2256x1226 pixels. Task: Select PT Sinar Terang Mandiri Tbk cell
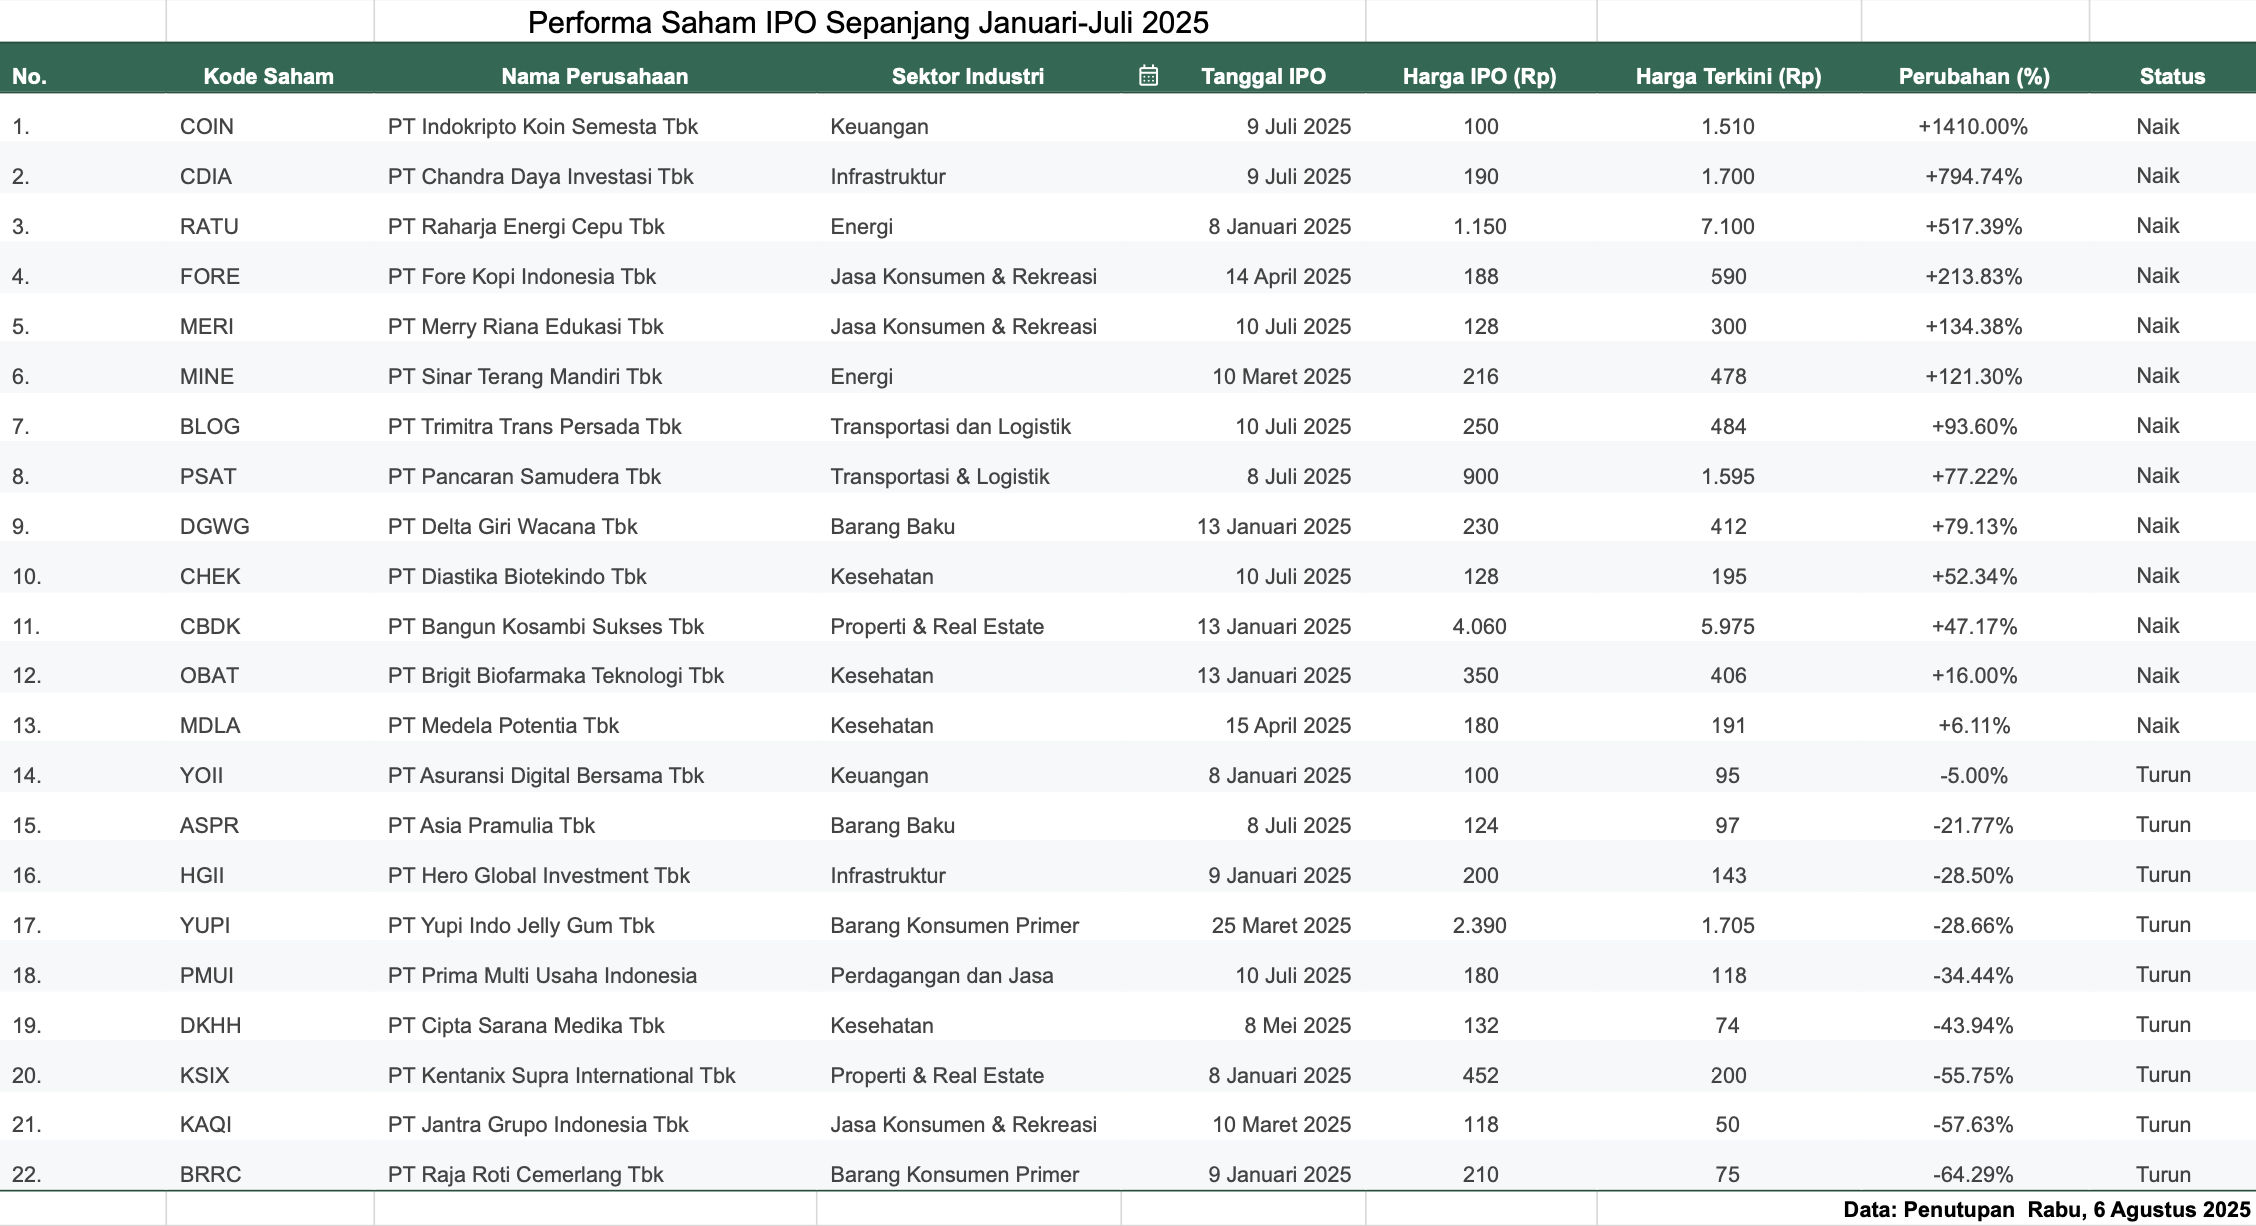[525, 376]
